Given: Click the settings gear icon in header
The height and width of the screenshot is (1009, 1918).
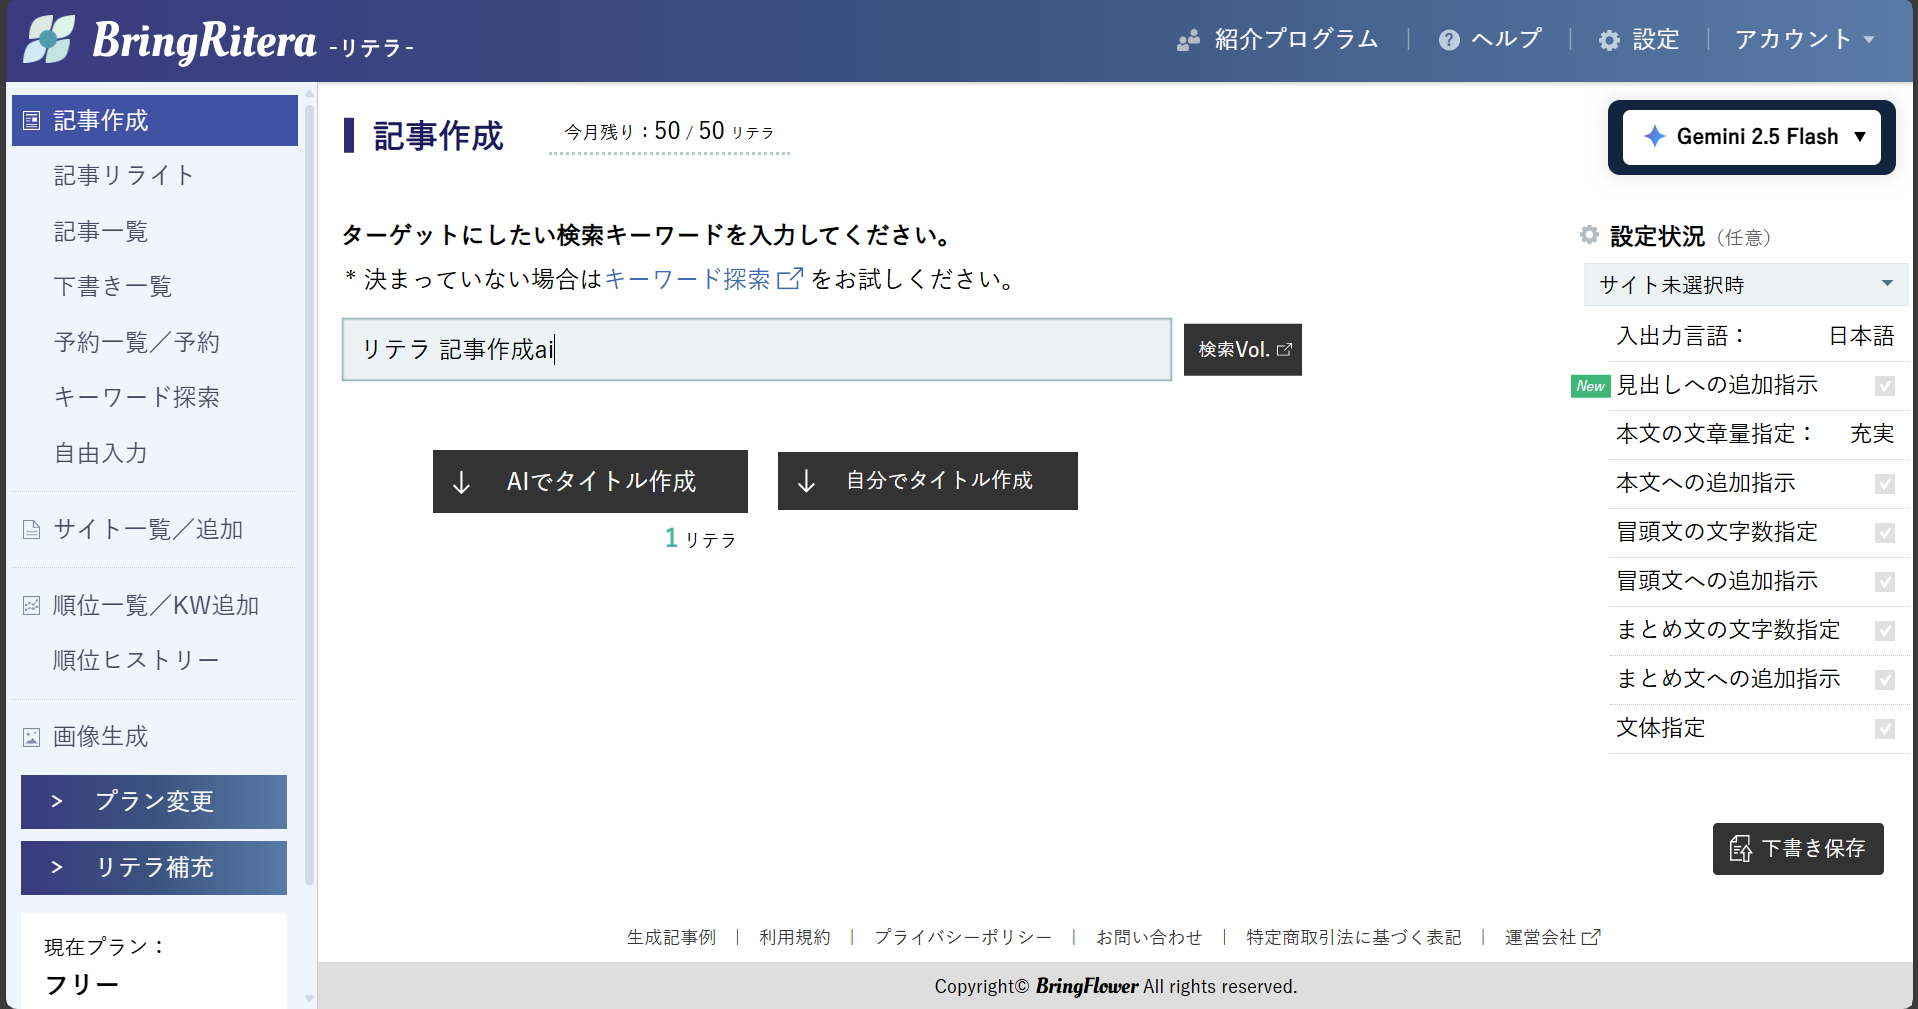Looking at the screenshot, I should point(1608,40).
